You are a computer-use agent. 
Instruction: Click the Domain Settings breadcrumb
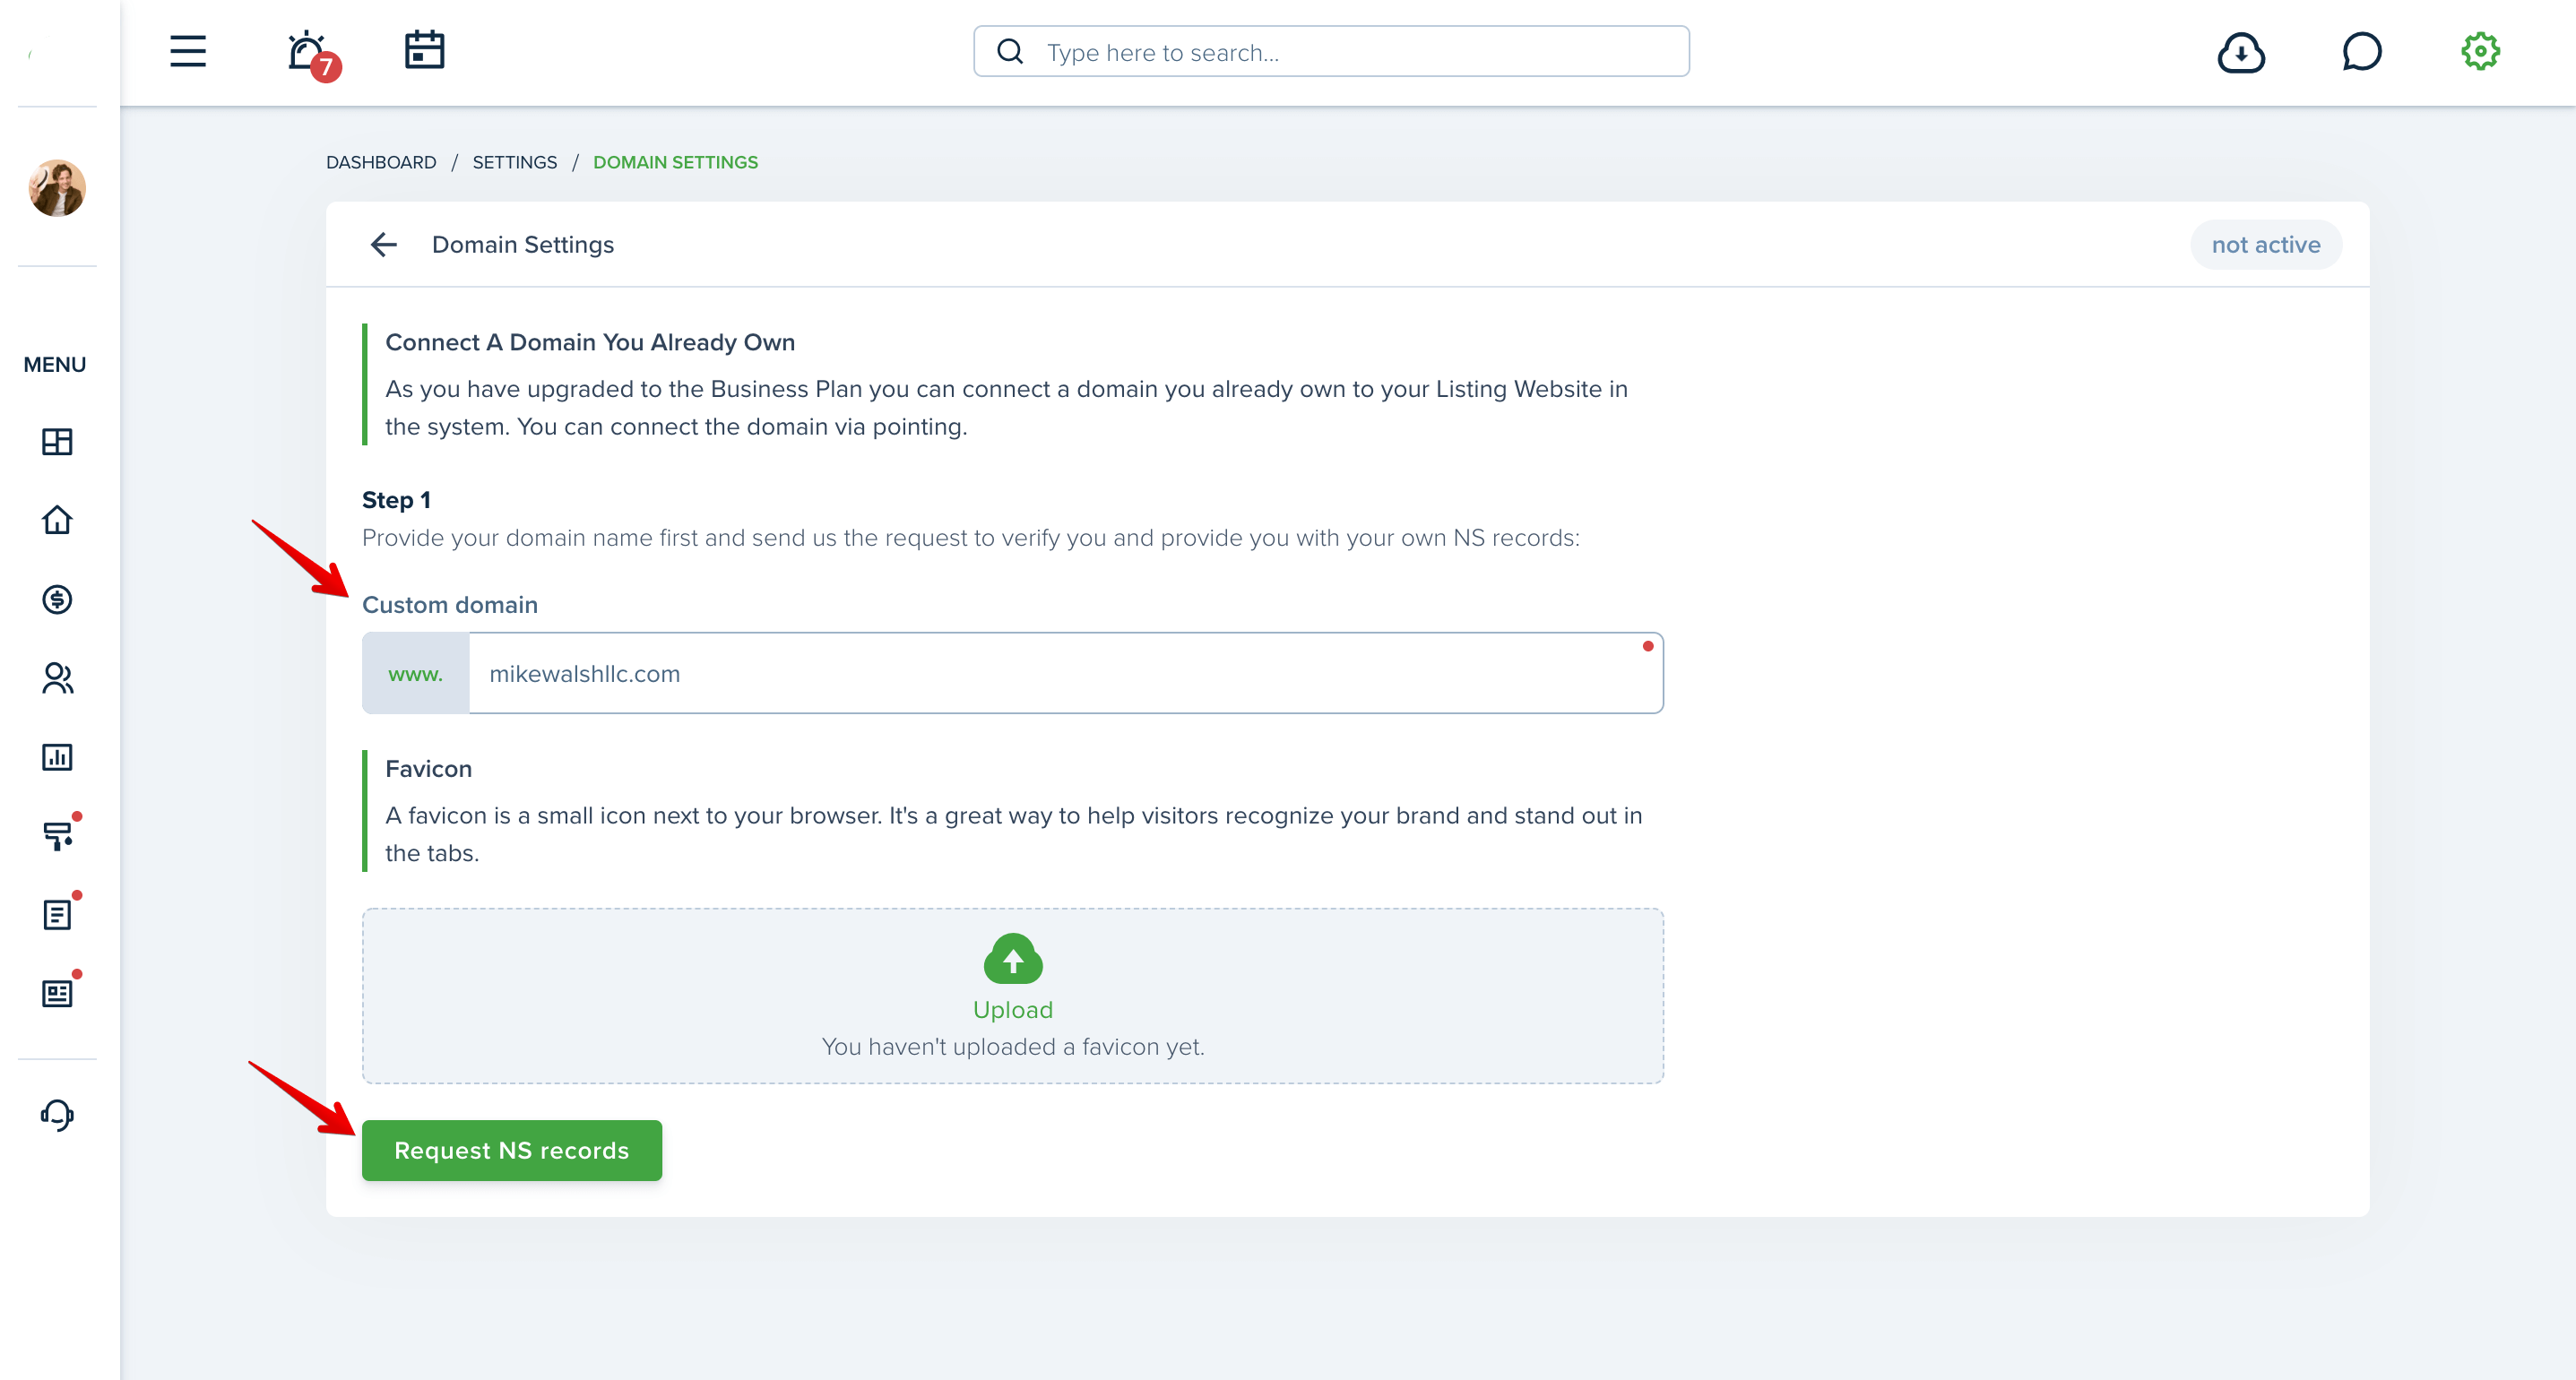tap(675, 162)
